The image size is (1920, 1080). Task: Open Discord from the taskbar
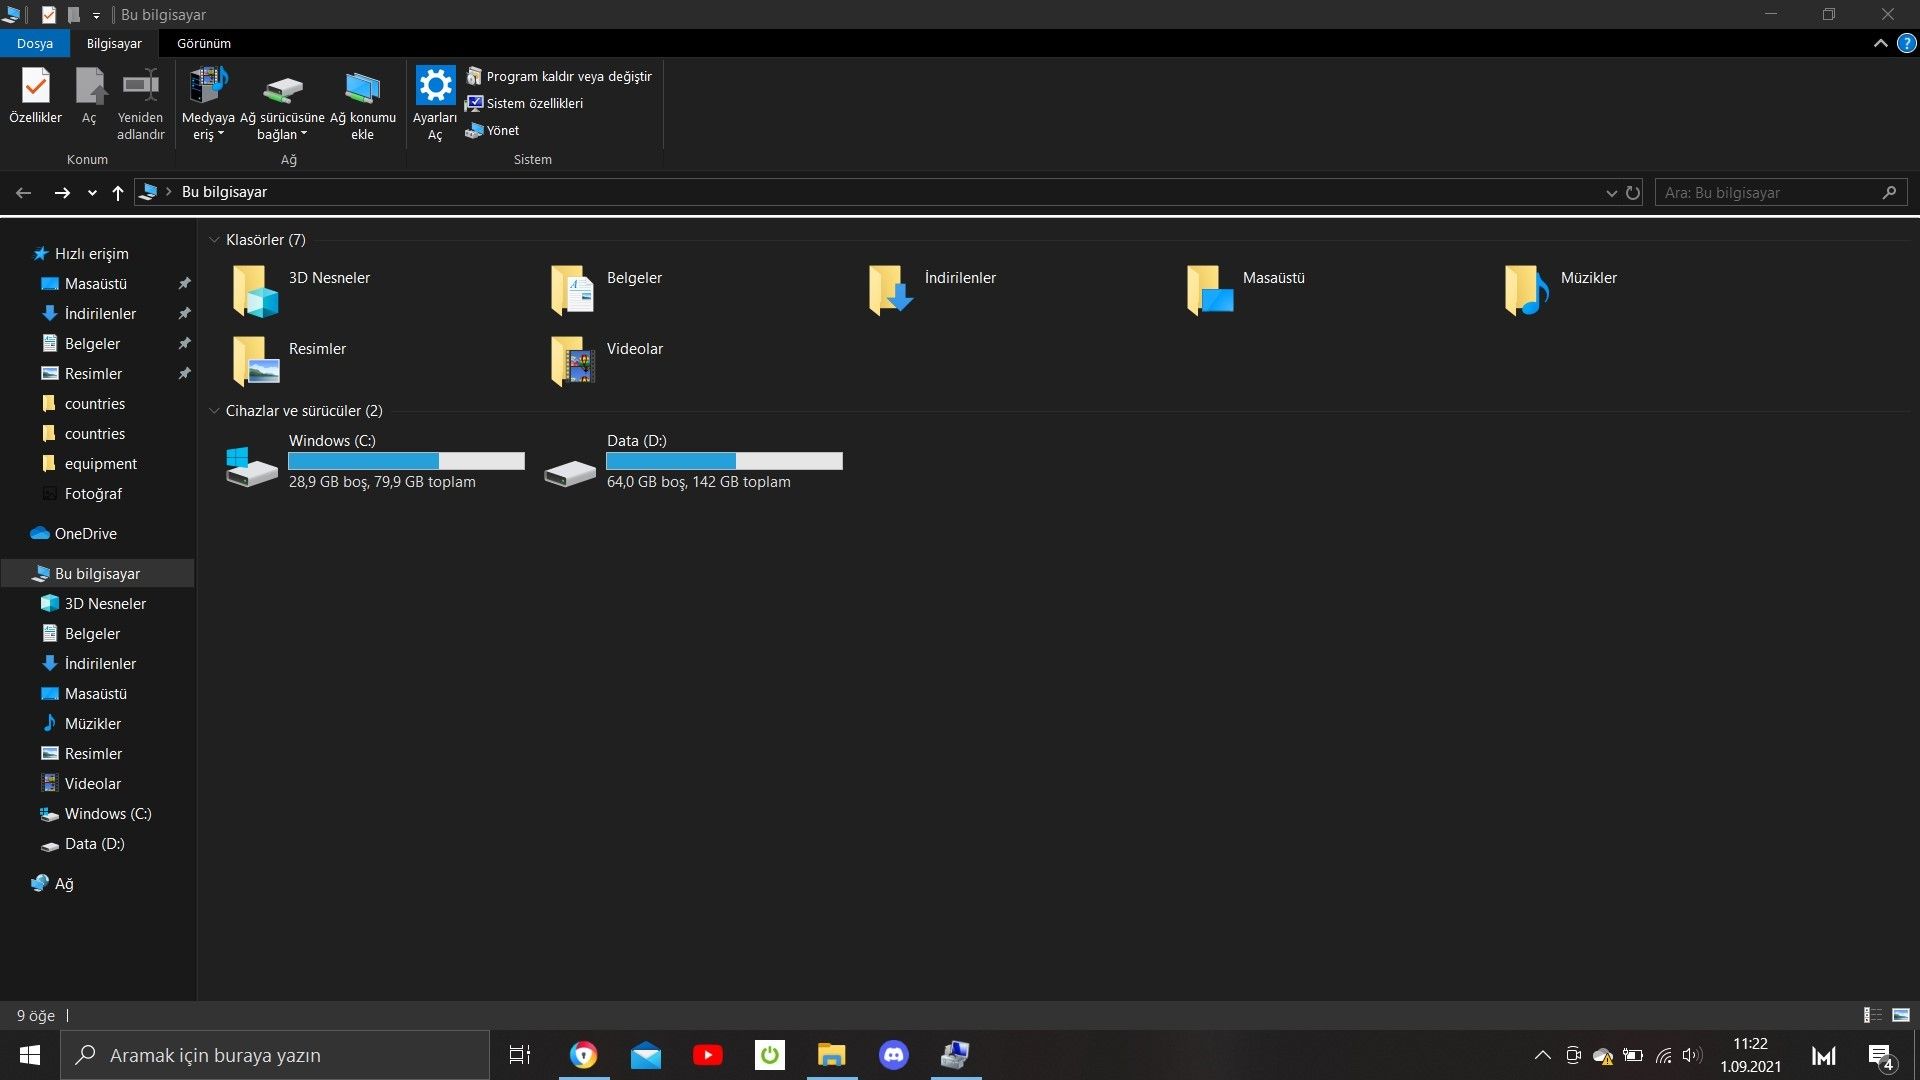click(893, 1055)
